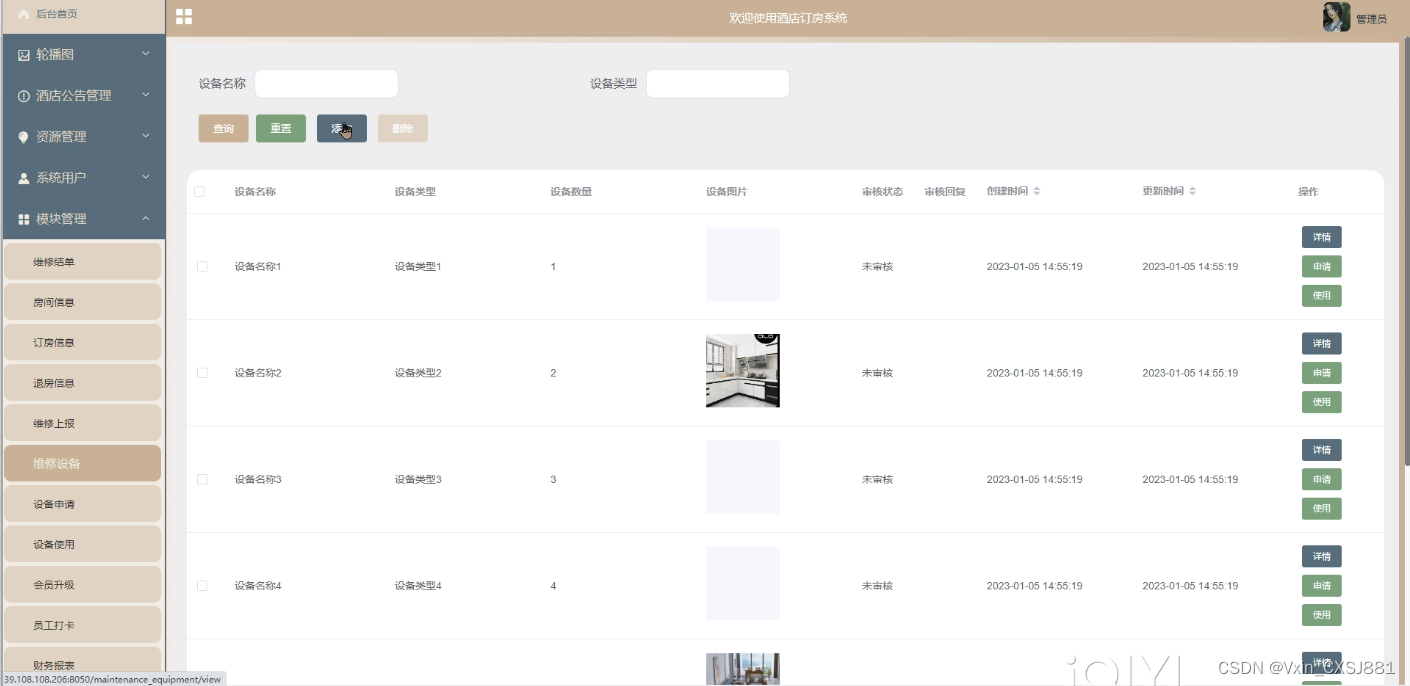Click the 设备类型2 table cell
1410x686 pixels.
pos(418,373)
